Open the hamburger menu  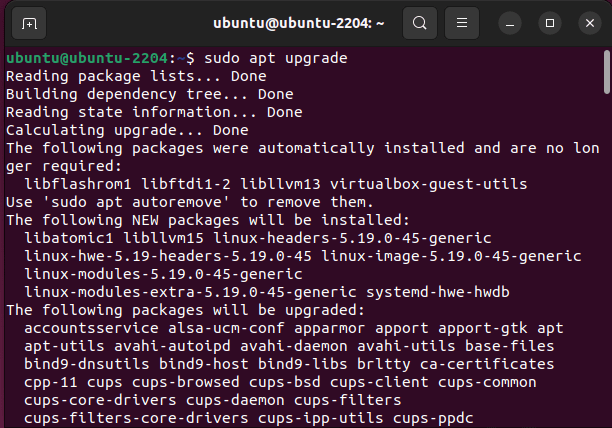462,23
